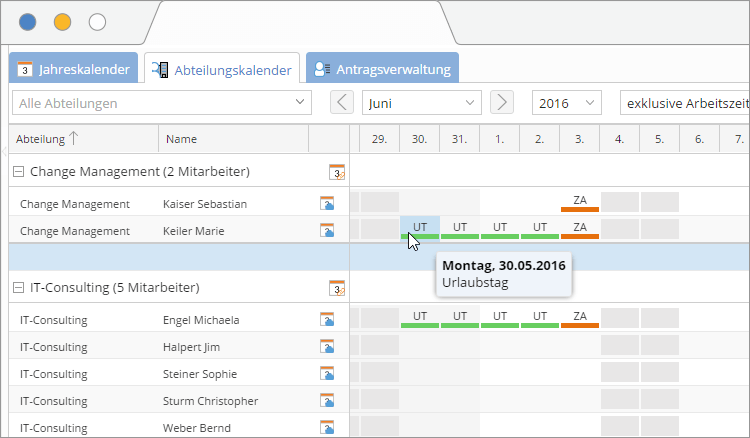This screenshot has width=750, height=438.
Task: Switch to the Jahreskalender tab
Action: 74,70
